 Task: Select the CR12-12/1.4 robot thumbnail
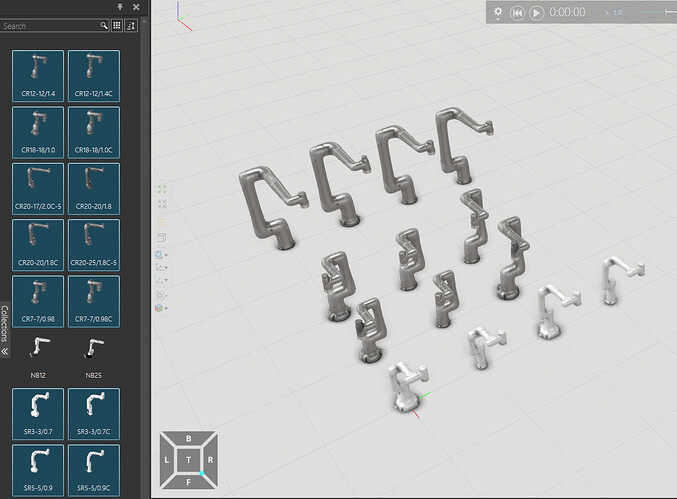click(x=38, y=77)
